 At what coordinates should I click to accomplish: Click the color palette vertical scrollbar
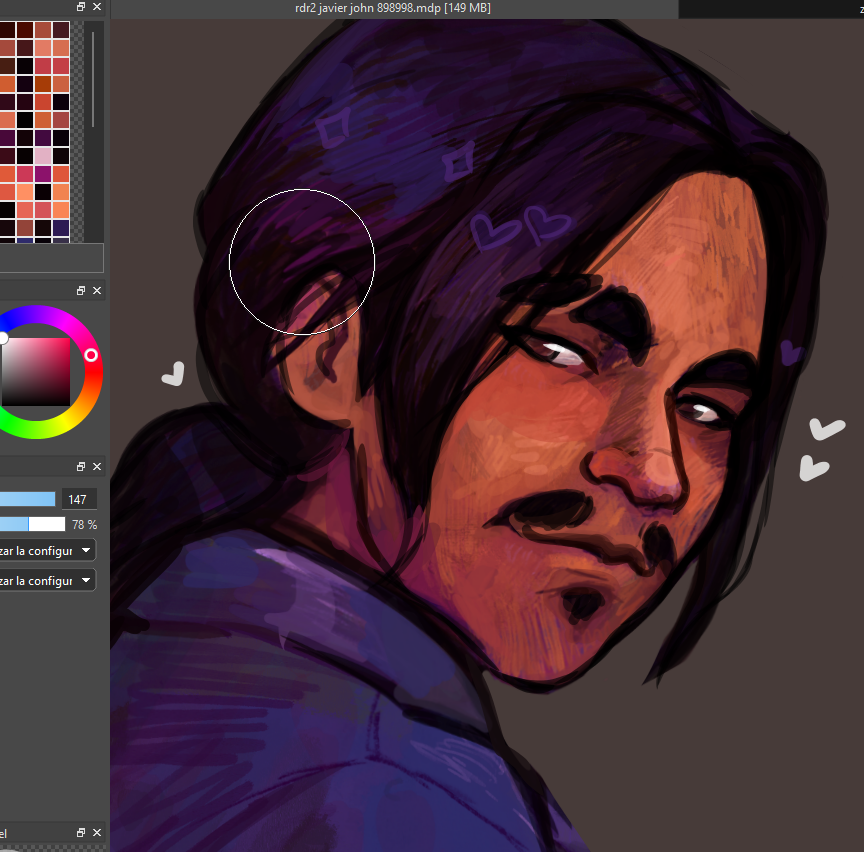[93, 79]
